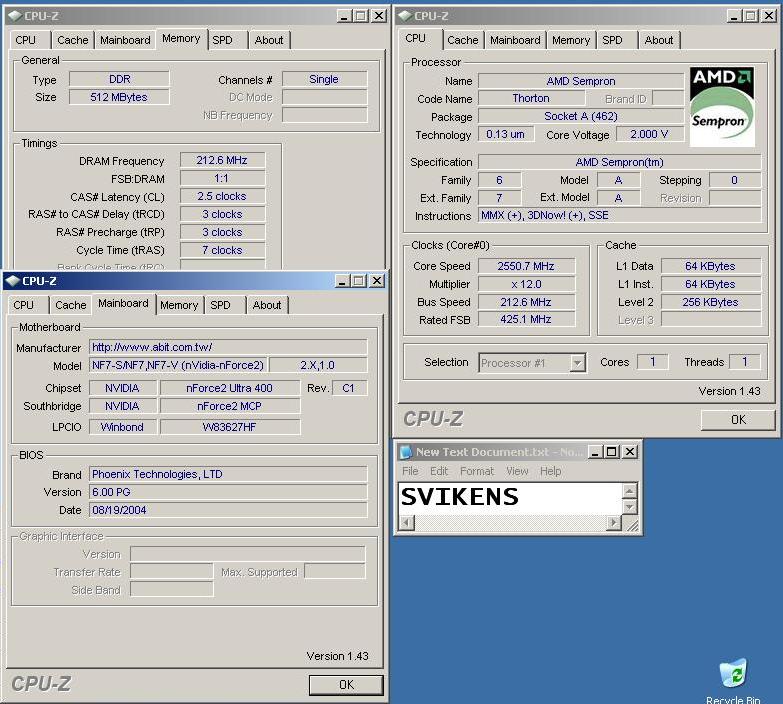This screenshot has height=704, width=783.
Task: Click the Rated FSB 425.1 MHz value
Action: 526,320
